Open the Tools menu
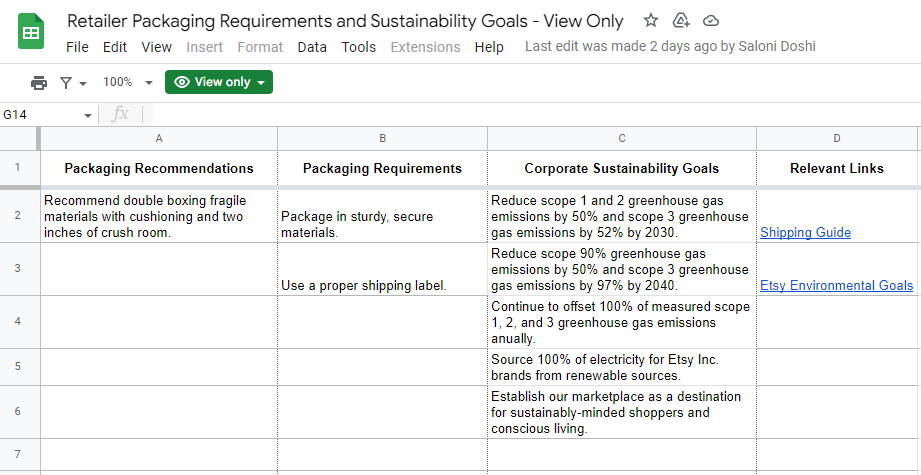This screenshot has height=475, width=921. 358,47
